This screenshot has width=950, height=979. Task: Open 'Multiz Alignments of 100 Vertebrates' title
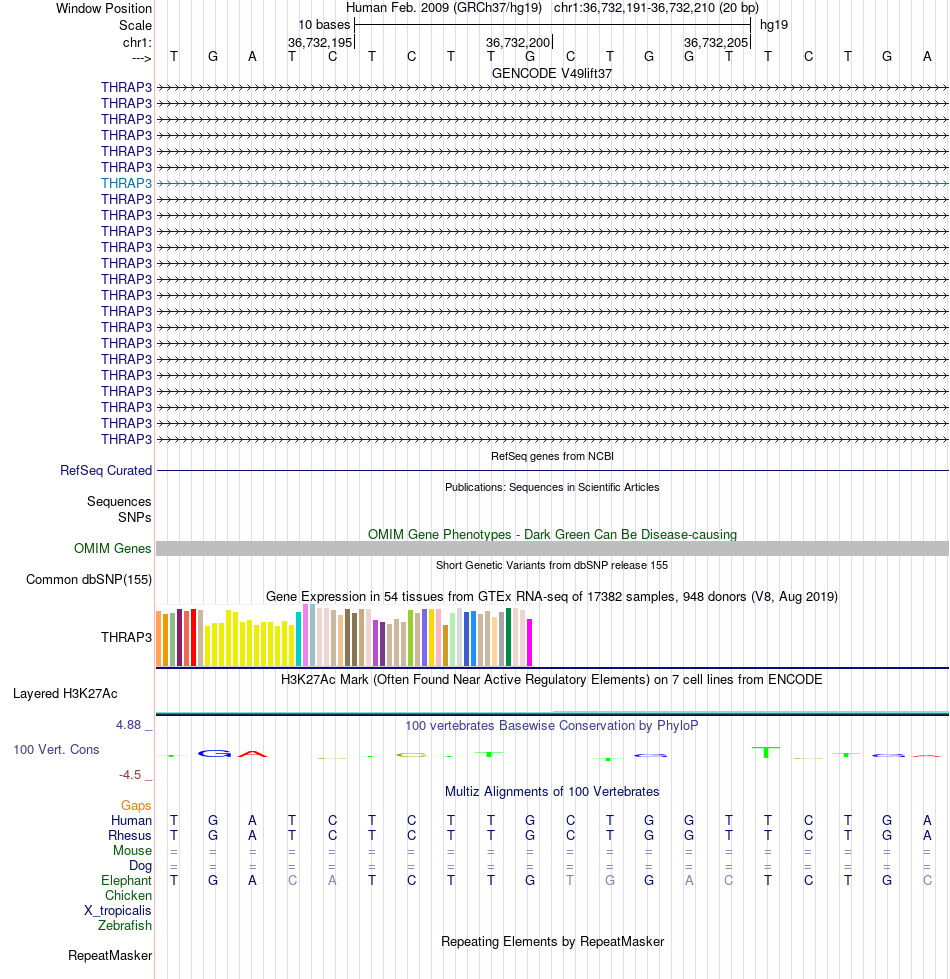[x=552, y=791]
